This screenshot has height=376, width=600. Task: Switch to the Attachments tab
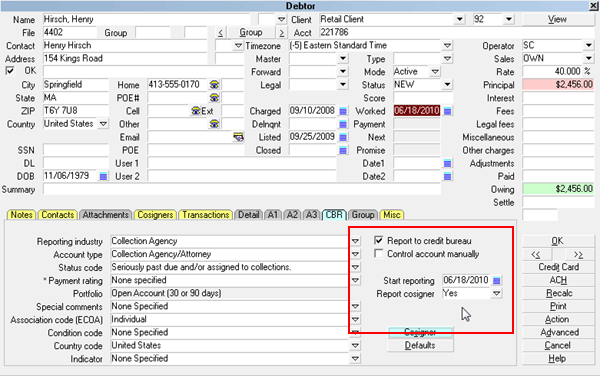coord(105,215)
